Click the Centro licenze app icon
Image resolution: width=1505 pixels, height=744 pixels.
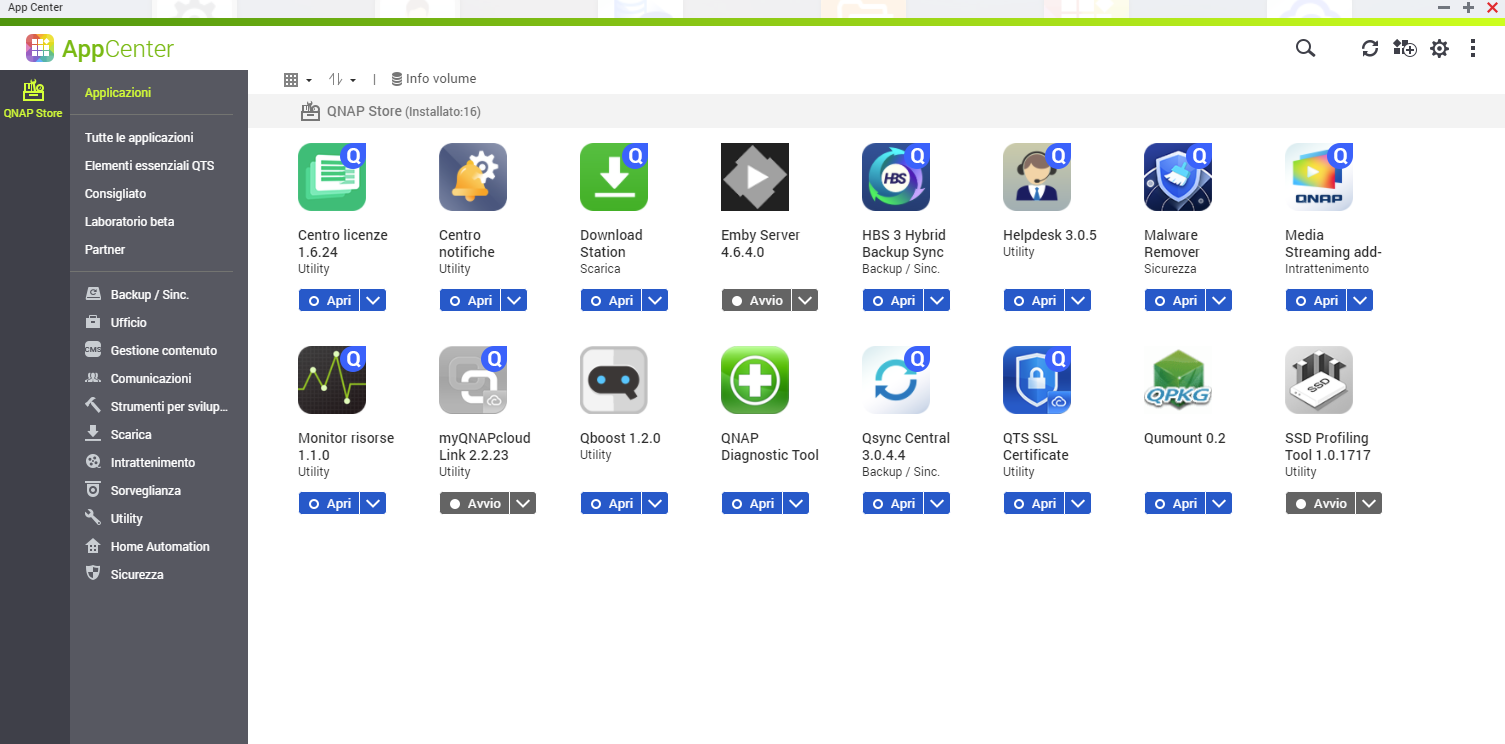[x=332, y=177]
